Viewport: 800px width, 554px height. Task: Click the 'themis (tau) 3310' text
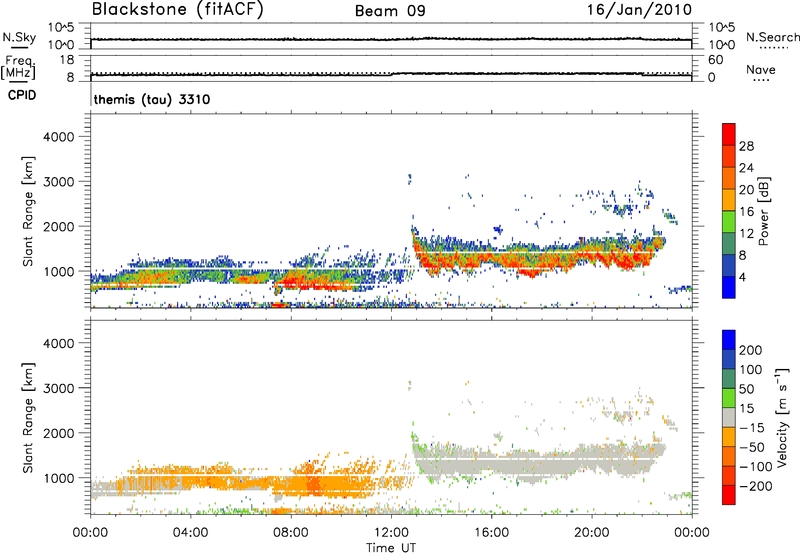152,99
